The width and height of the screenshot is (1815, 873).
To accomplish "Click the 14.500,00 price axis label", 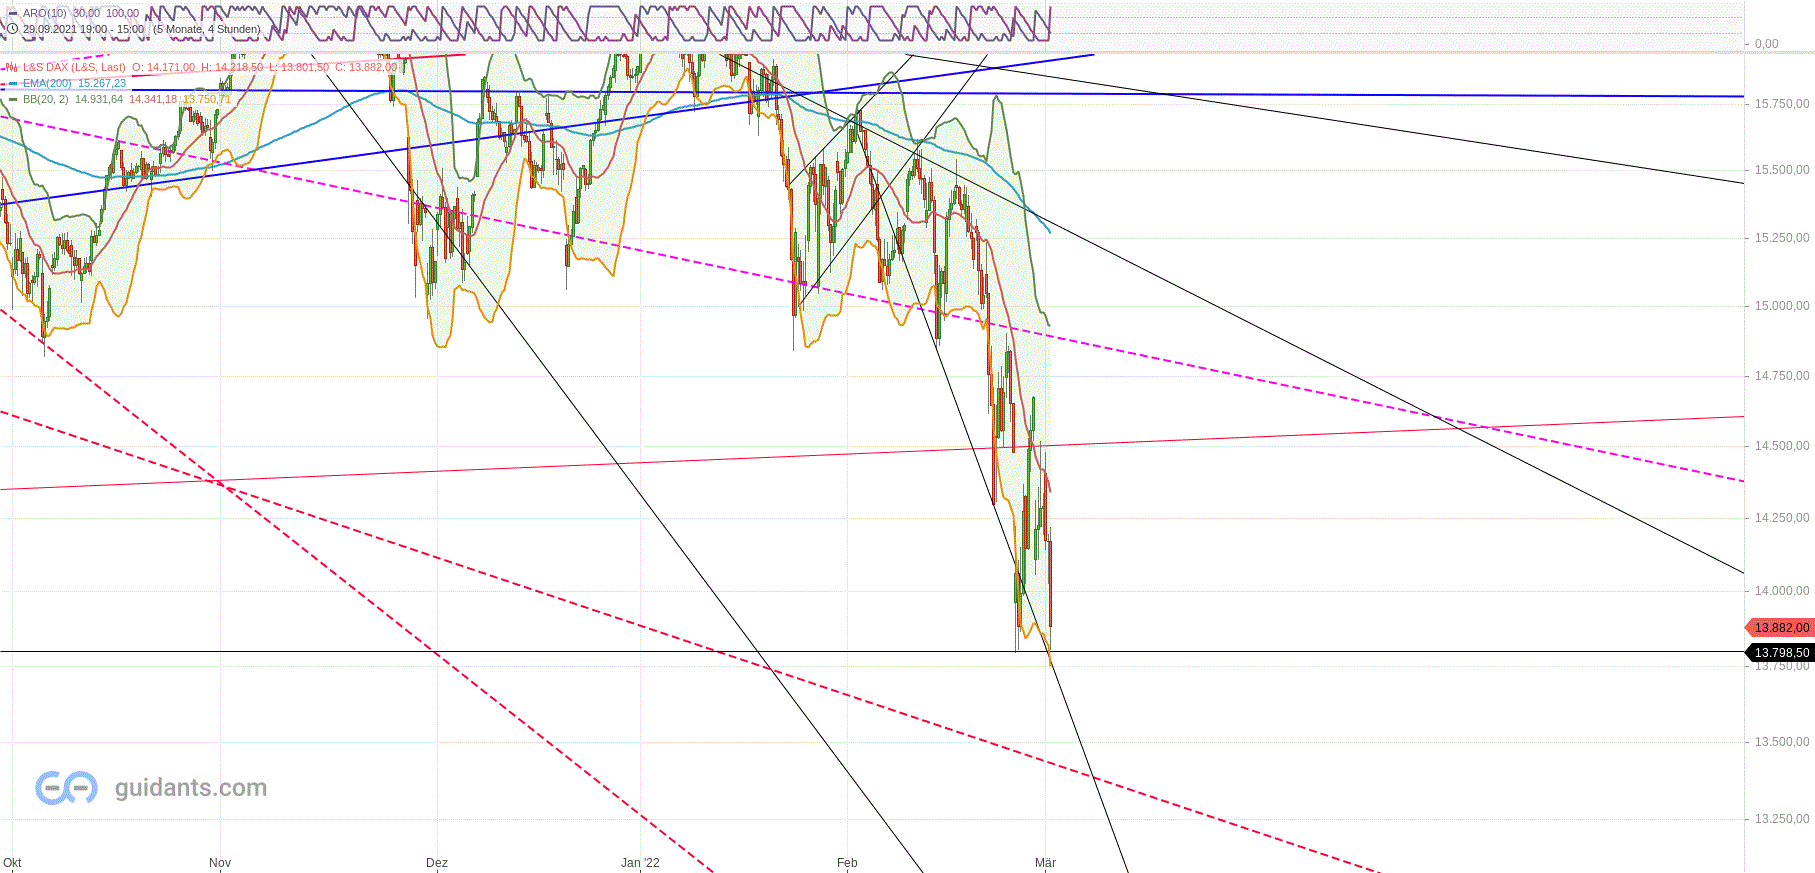I will pos(1782,446).
